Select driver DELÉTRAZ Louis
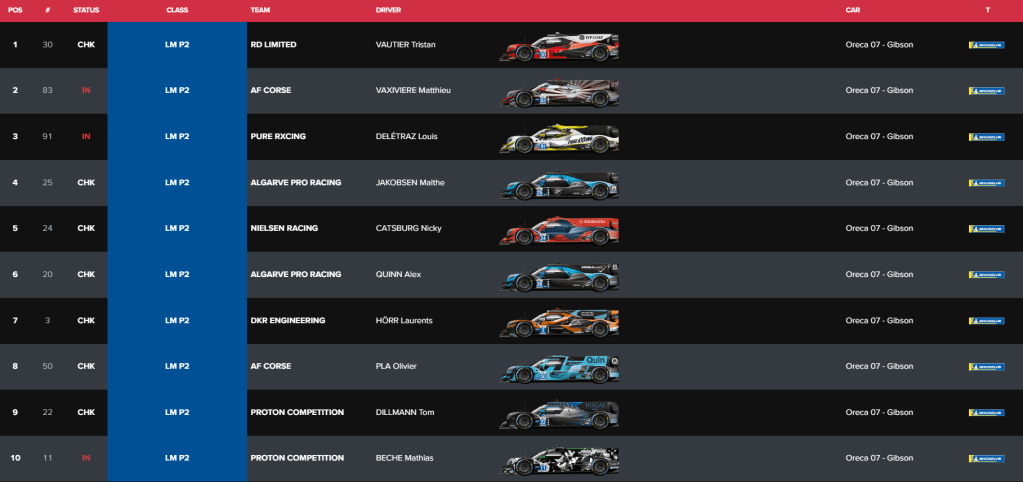This screenshot has height=482, width=1023. [406, 137]
